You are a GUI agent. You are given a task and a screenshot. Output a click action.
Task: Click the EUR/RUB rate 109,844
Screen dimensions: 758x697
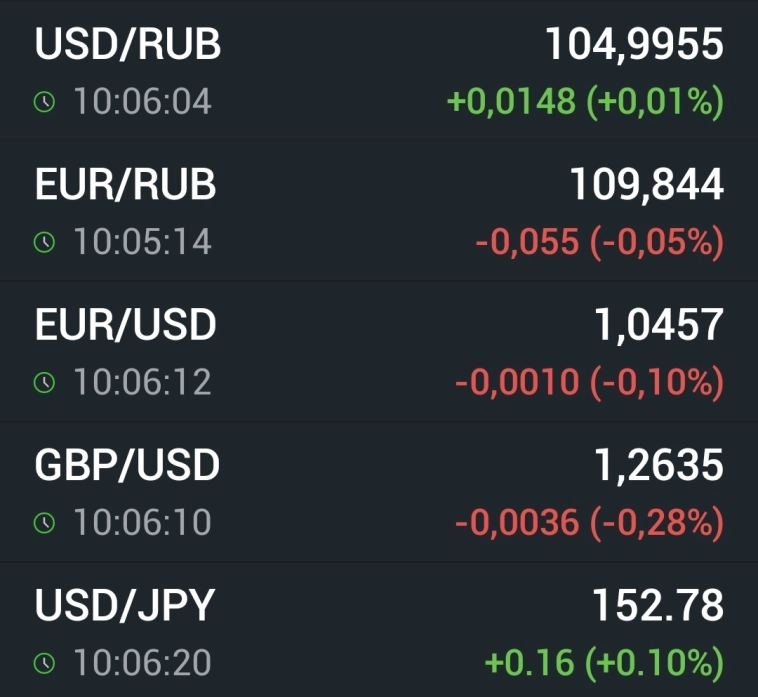(646, 185)
